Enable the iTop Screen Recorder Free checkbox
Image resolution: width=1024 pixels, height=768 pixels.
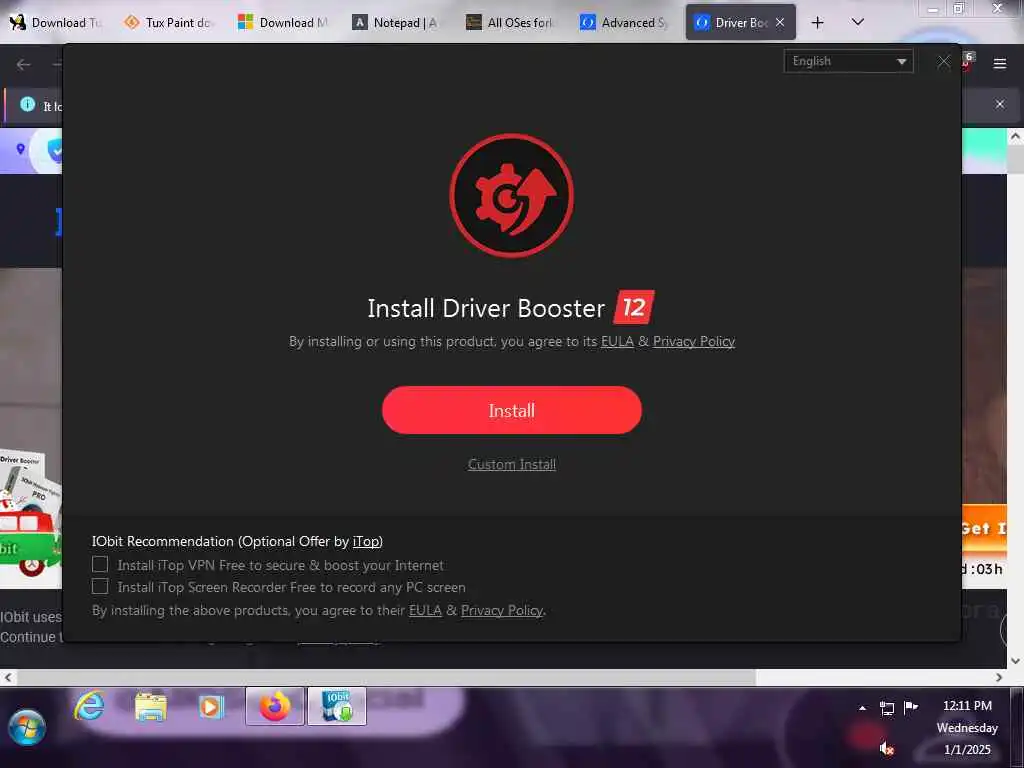(100, 586)
